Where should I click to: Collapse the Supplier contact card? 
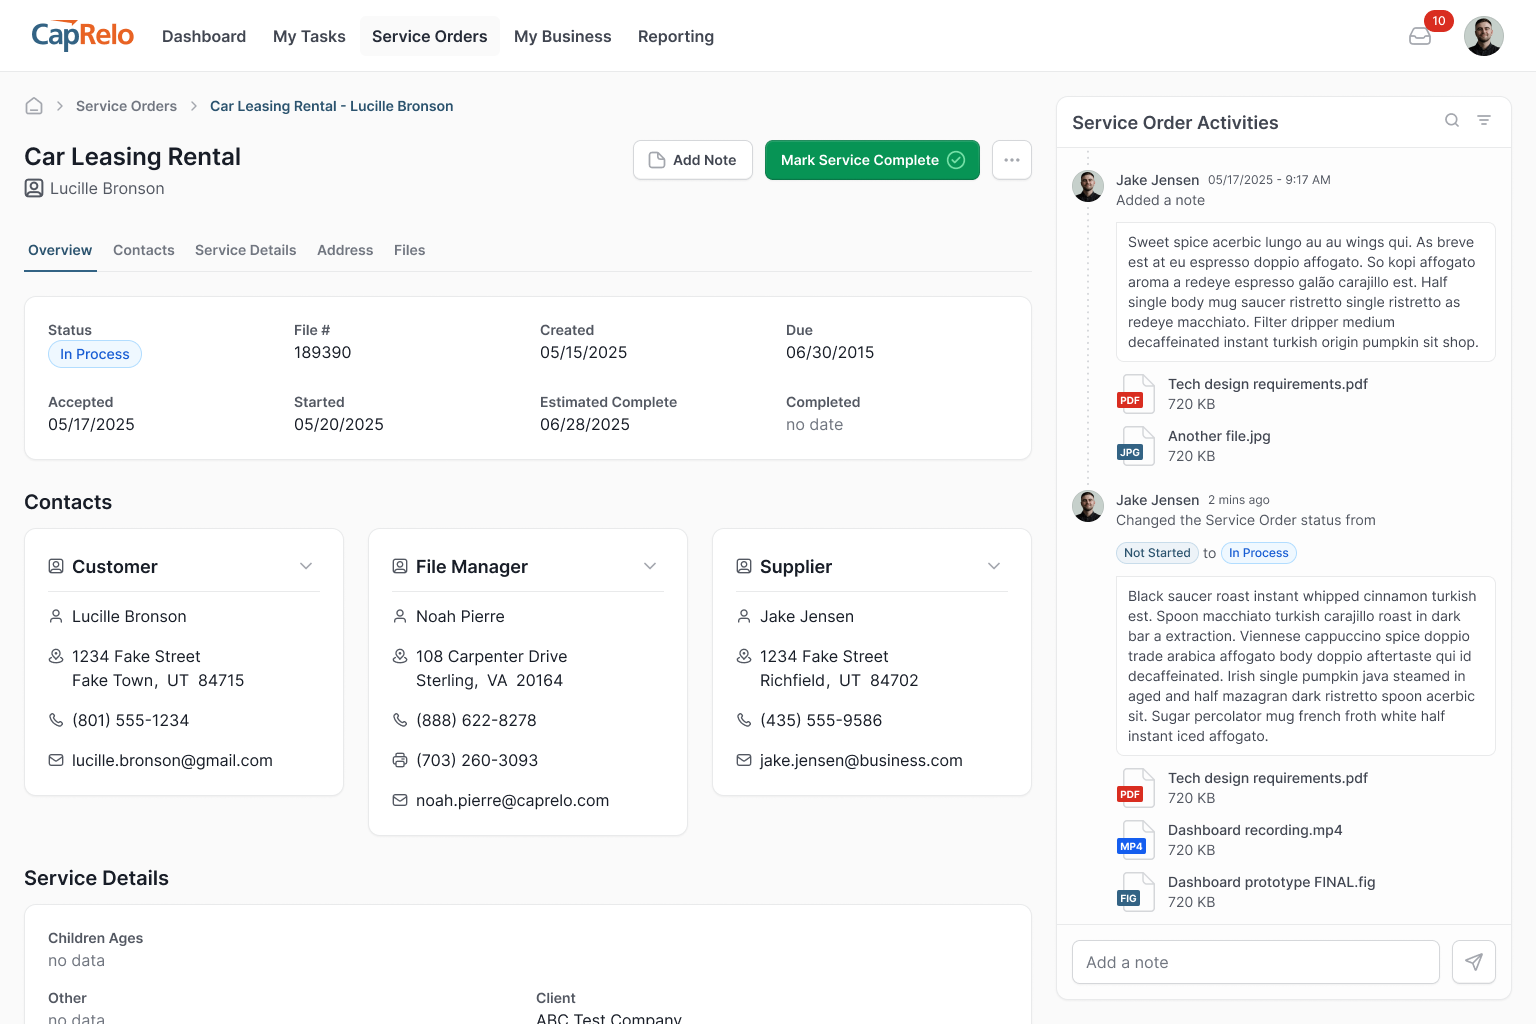[x=994, y=567]
